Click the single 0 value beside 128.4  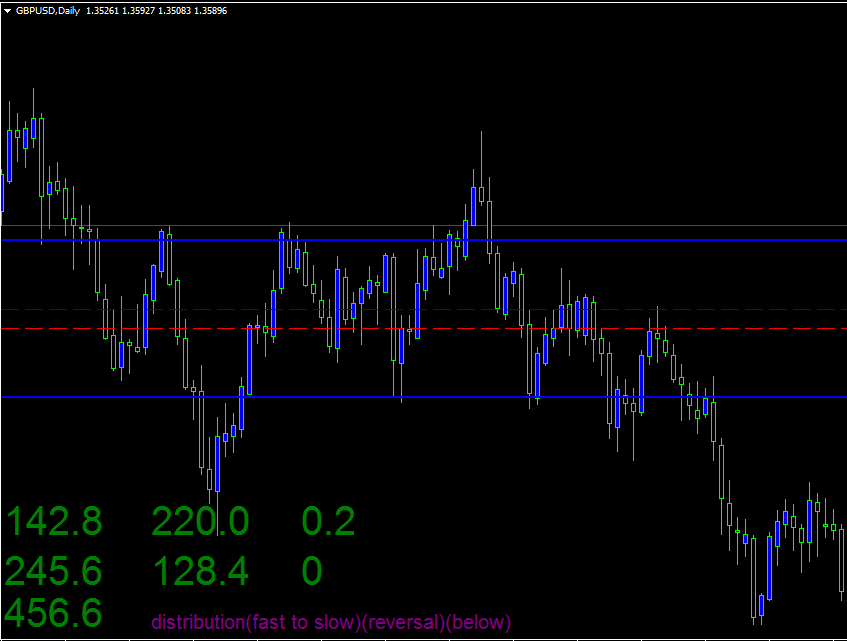pyautogui.click(x=312, y=571)
